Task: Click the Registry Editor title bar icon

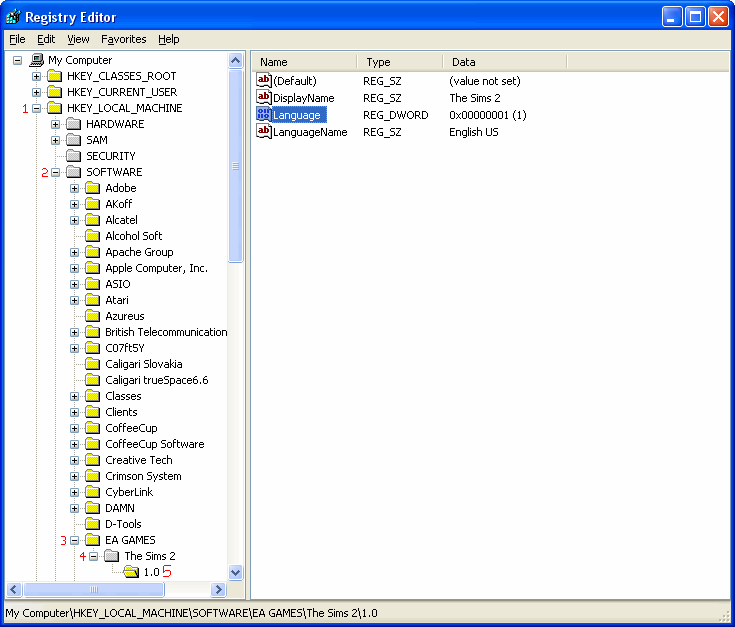Action: pyautogui.click(x=14, y=17)
